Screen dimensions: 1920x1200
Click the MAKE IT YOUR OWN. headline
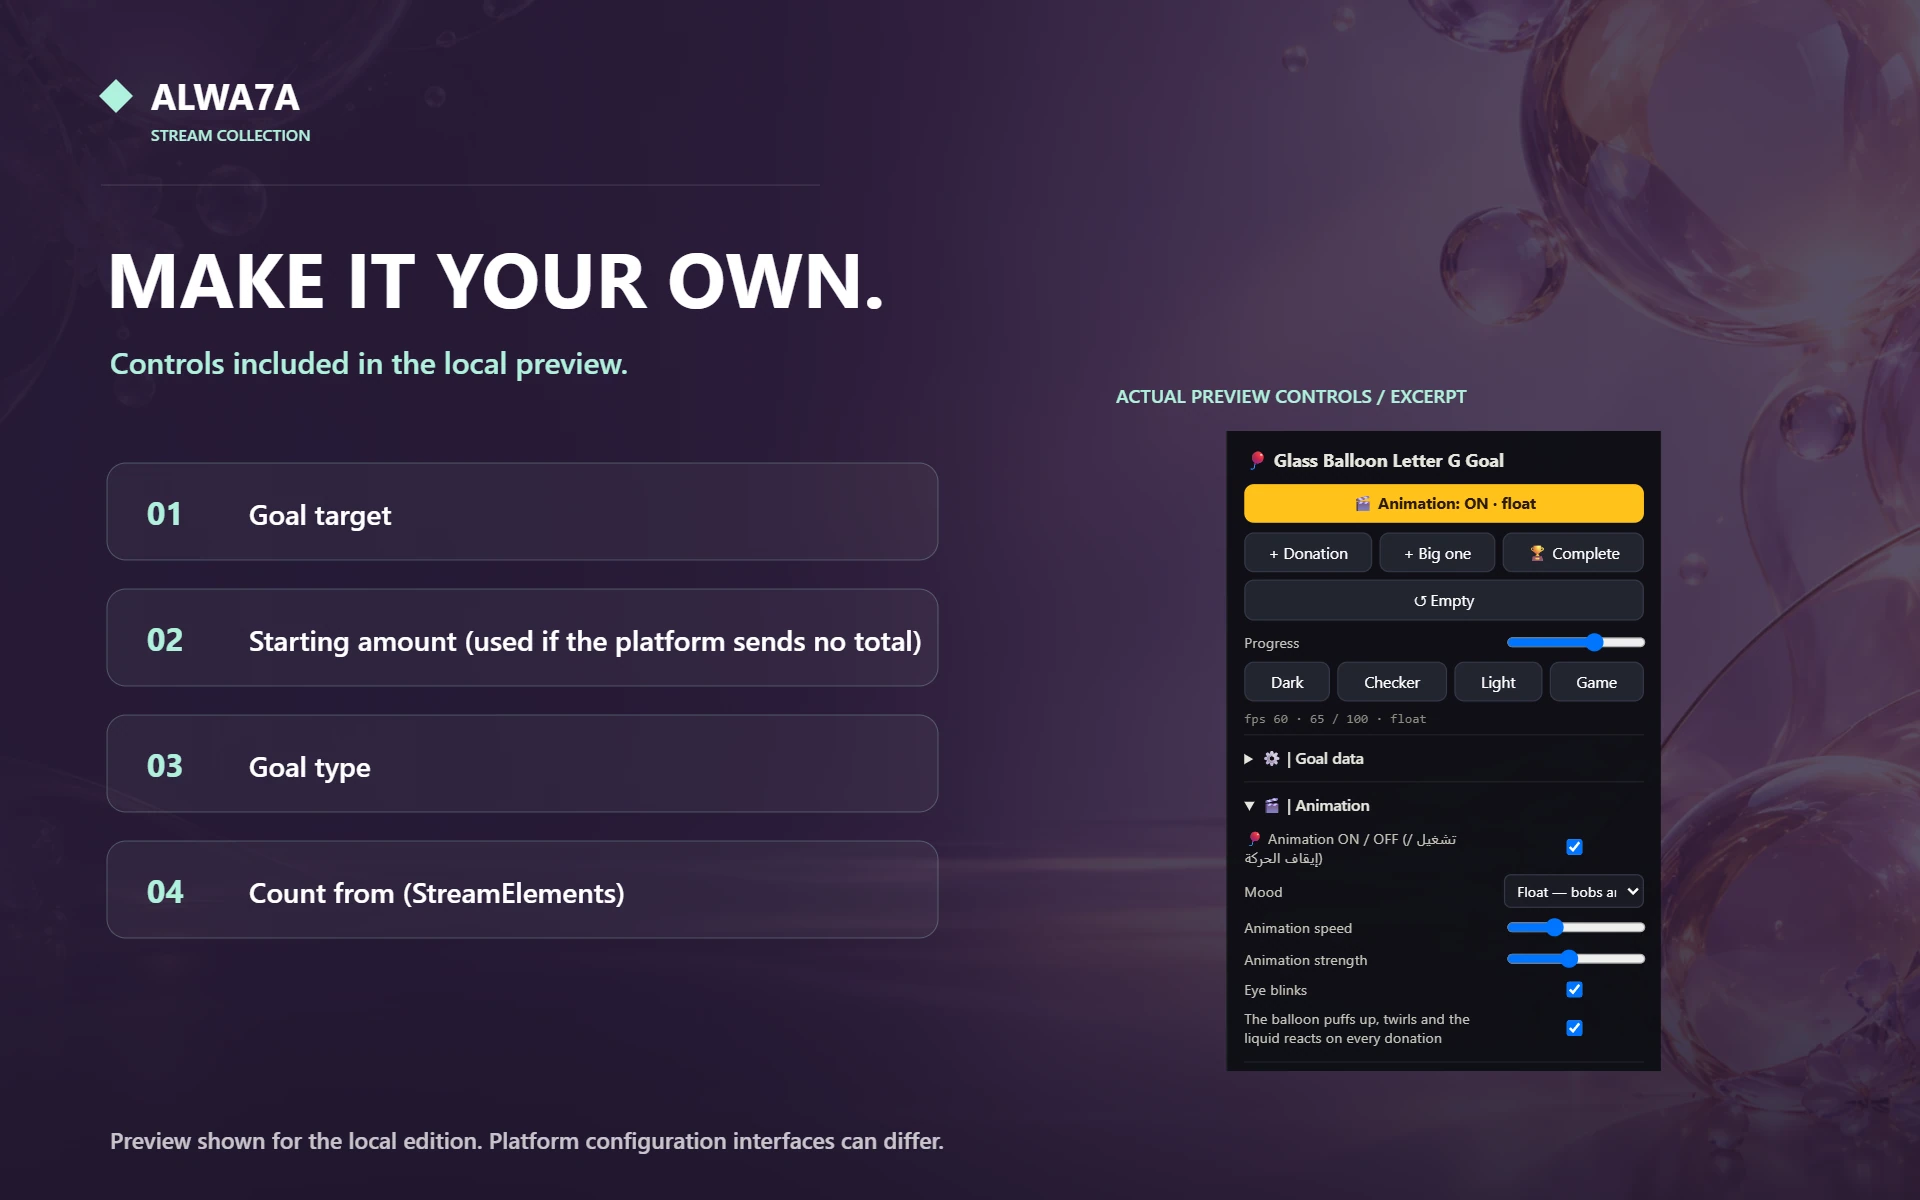coord(496,282)
